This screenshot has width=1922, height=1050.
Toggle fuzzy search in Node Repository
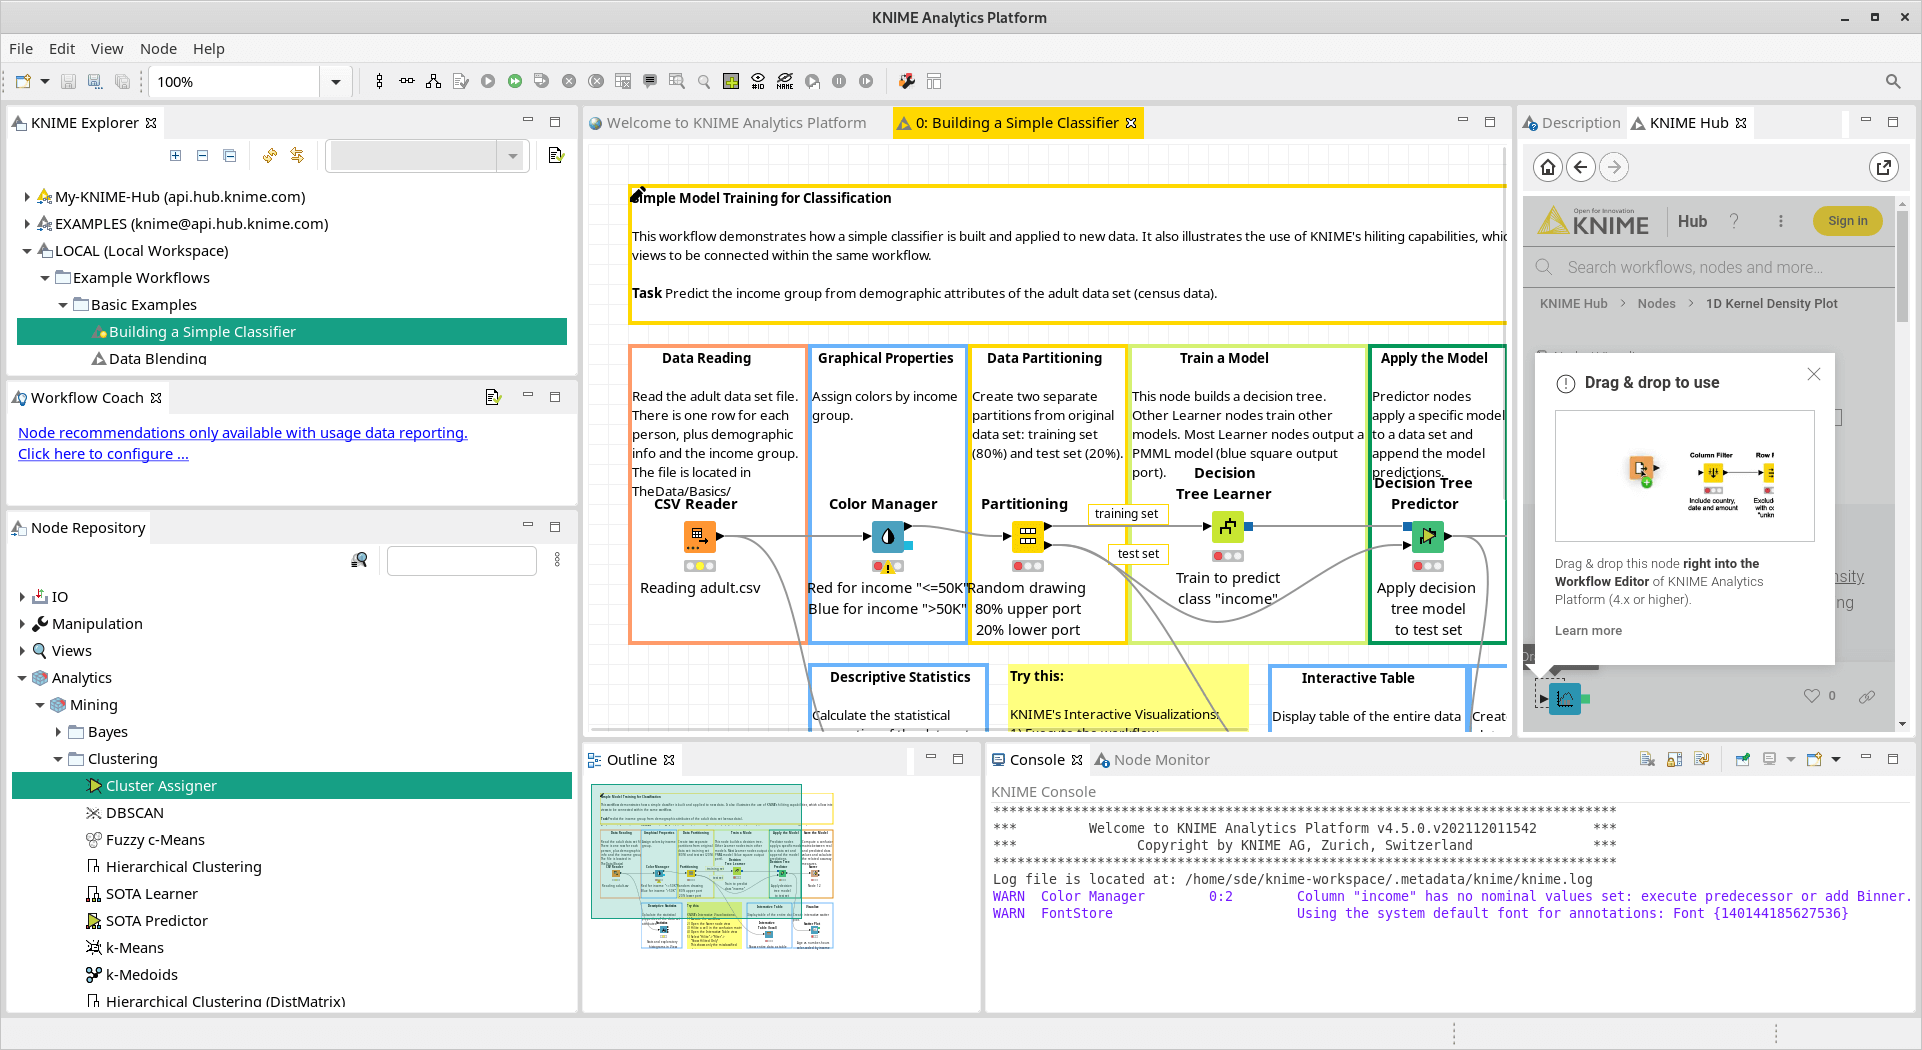pos(360,560)
